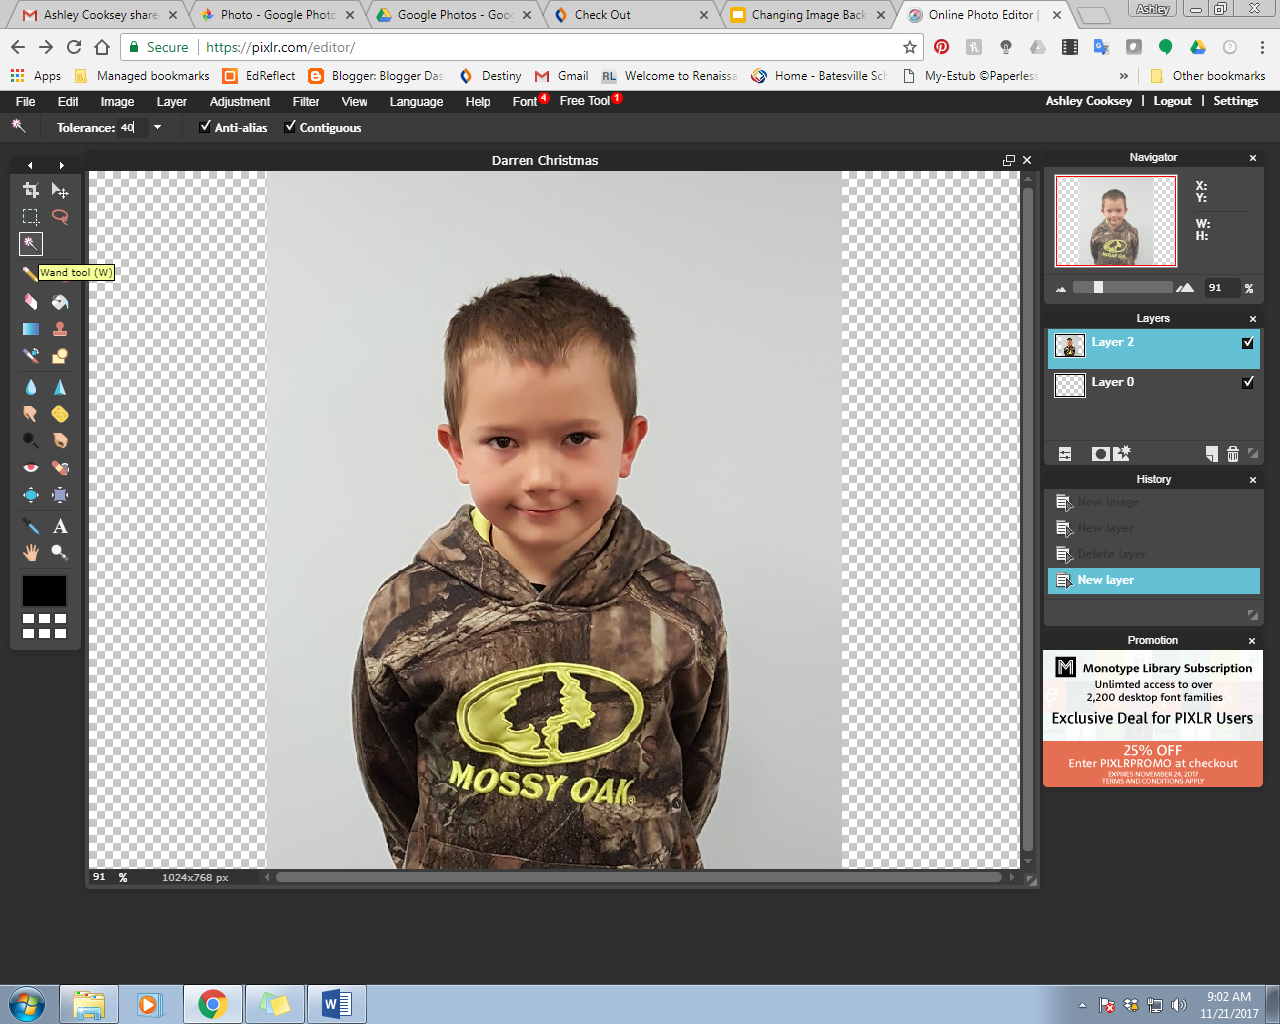Select the Sponge tool
Viewport: 1280px width, 1024px height.
60,414
